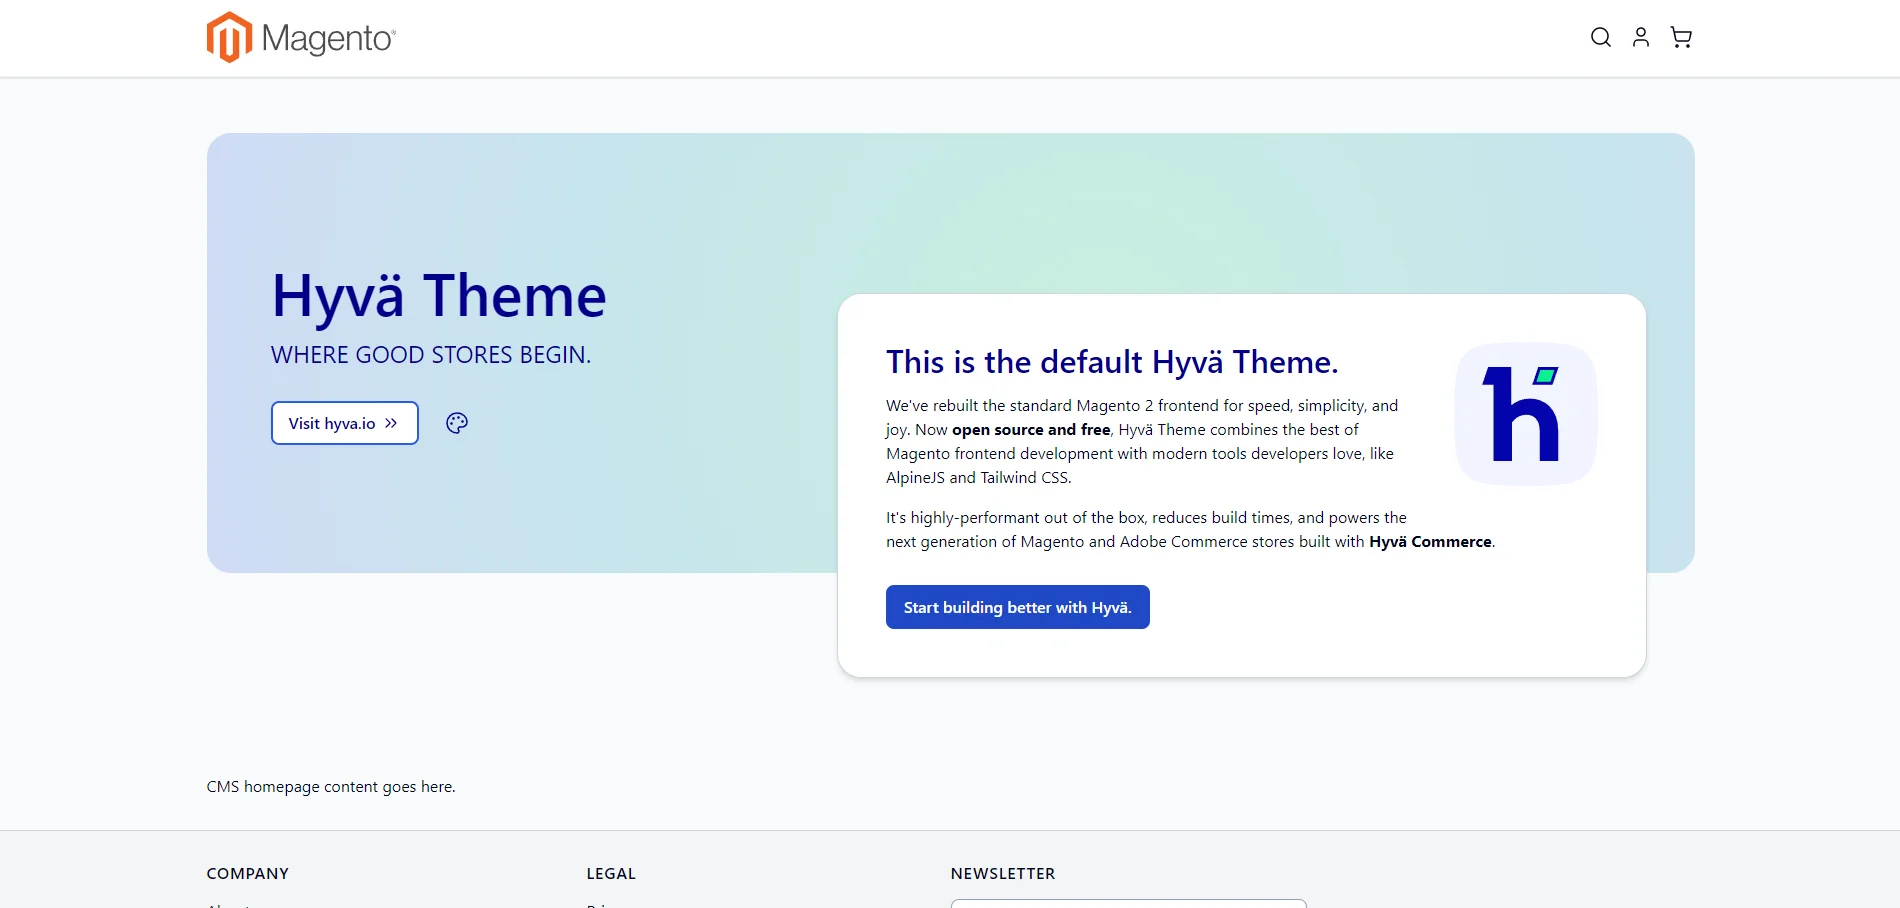Click the bold 'Hyvä Commerce' text
1900x908 pixels.
click(1430, 542)
